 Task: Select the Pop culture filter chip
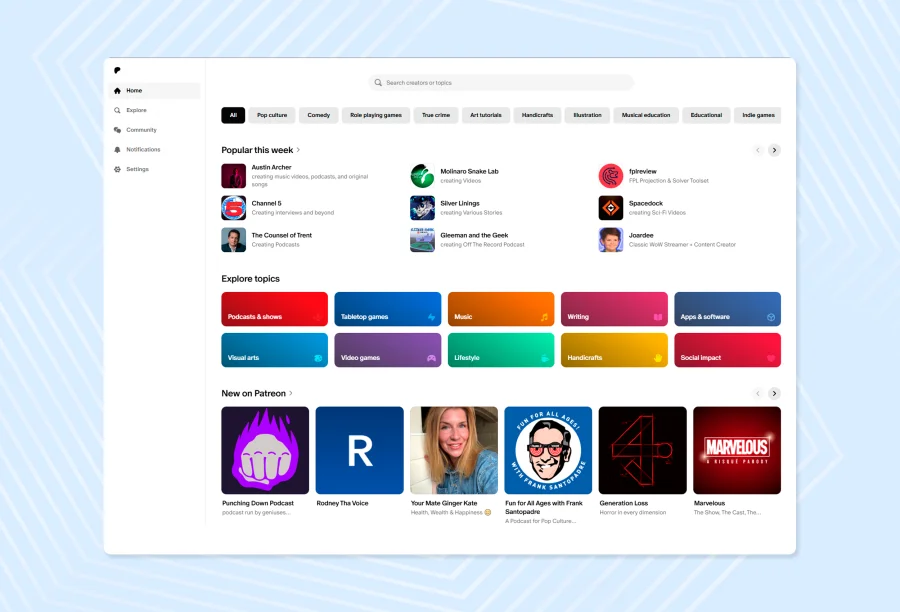[272, 115]
